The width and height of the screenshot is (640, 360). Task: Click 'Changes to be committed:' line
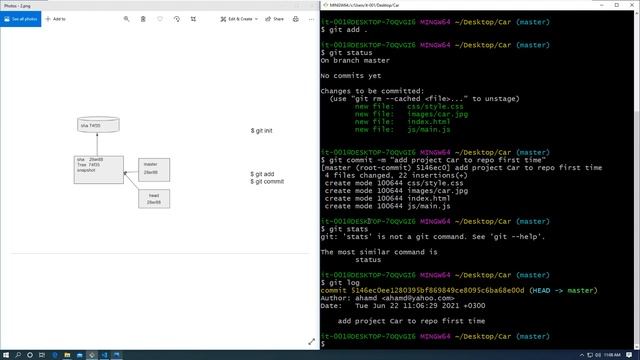point(372,91)
